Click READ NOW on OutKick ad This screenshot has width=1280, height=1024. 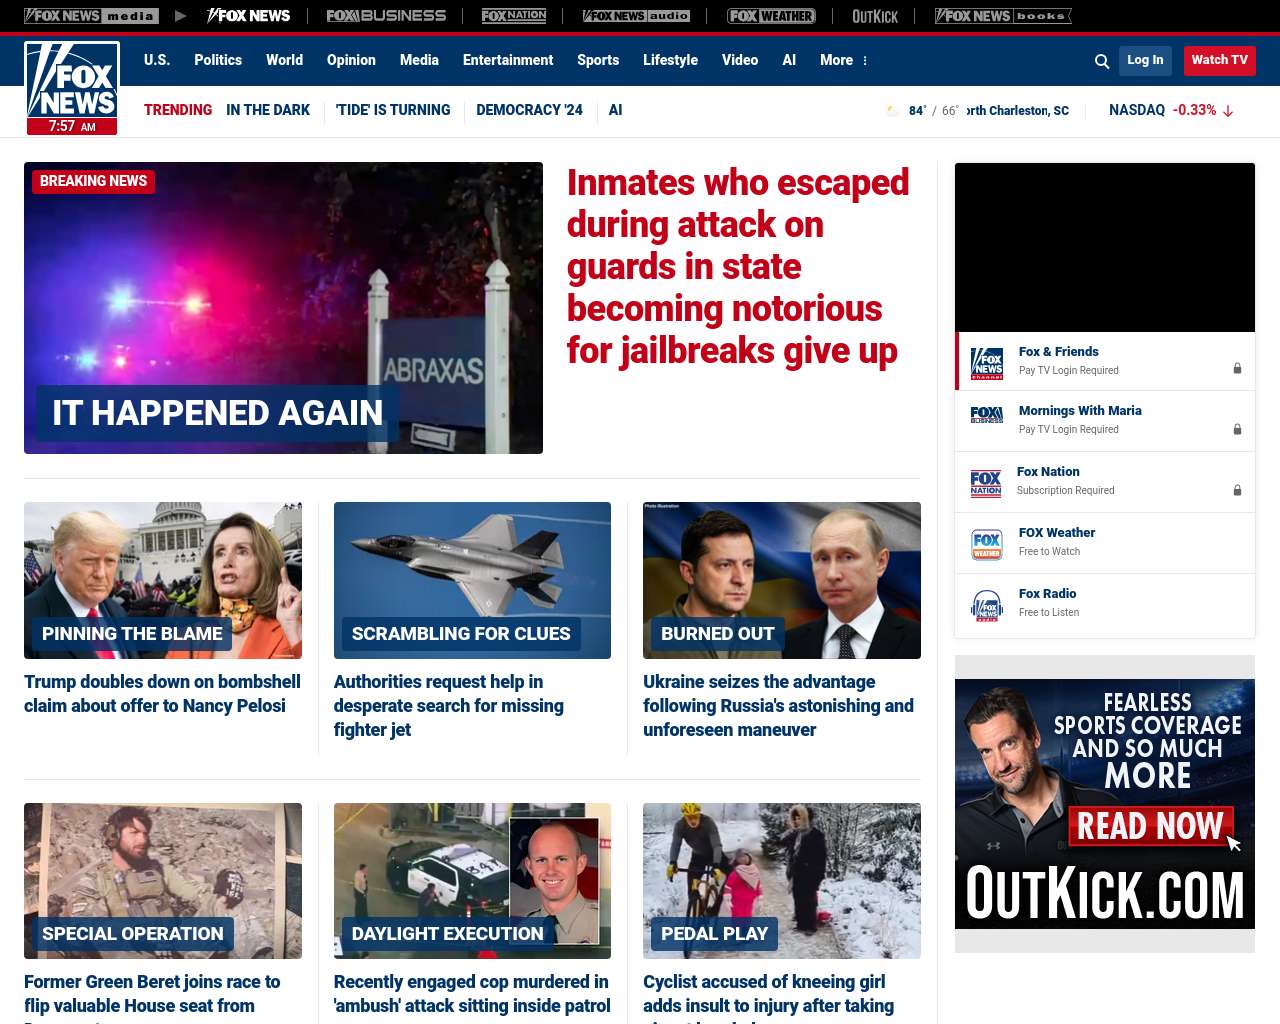(1150, 826)
